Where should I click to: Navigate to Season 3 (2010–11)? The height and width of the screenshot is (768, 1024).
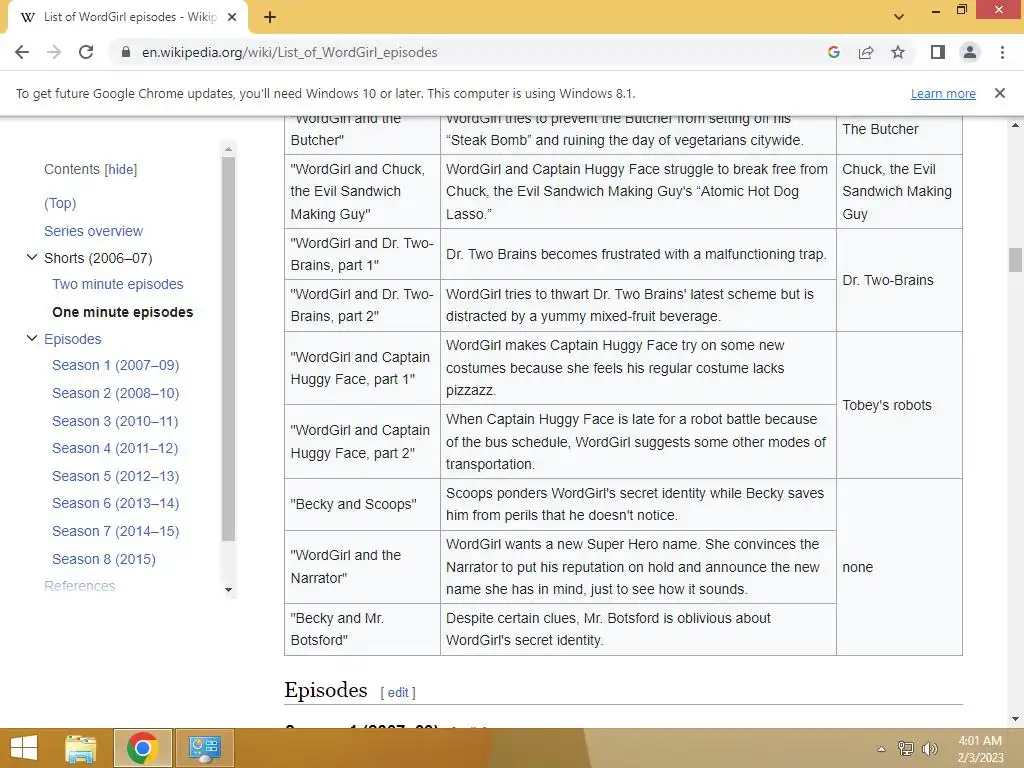point(115,421)
